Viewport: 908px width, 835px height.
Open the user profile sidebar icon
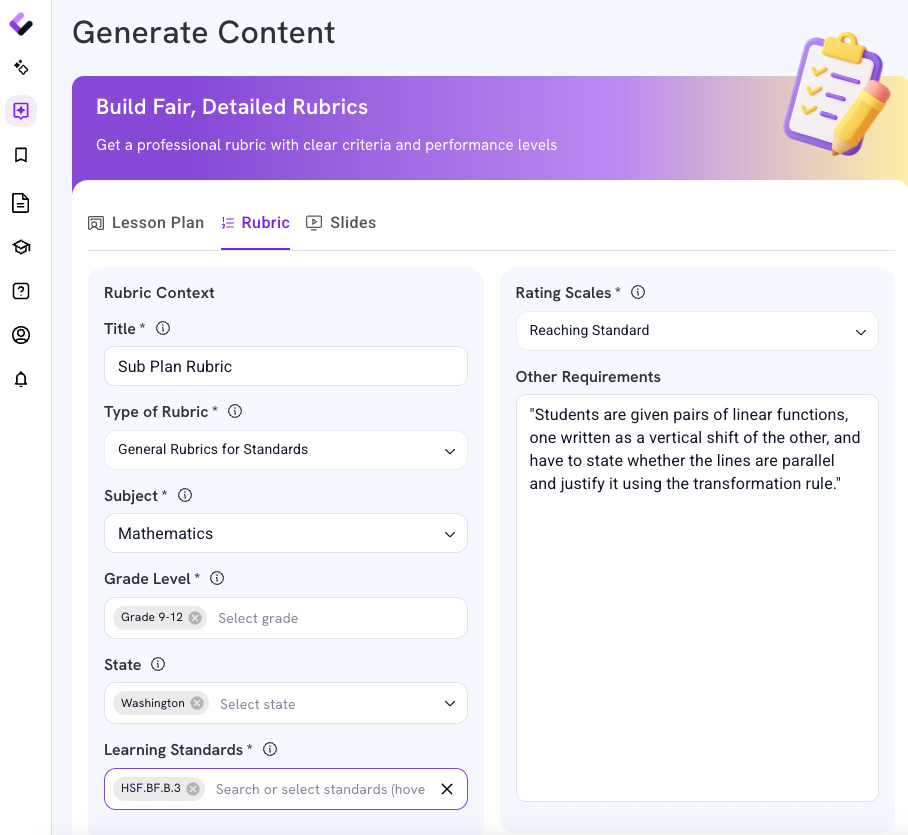click(21, 335)
